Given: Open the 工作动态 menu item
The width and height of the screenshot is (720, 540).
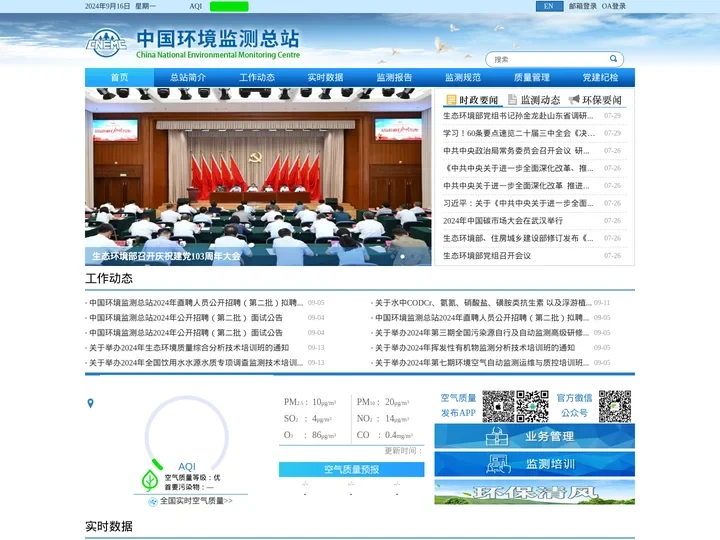Looking at the screenshot, I should pyautogui.click(x=257, y=77).
